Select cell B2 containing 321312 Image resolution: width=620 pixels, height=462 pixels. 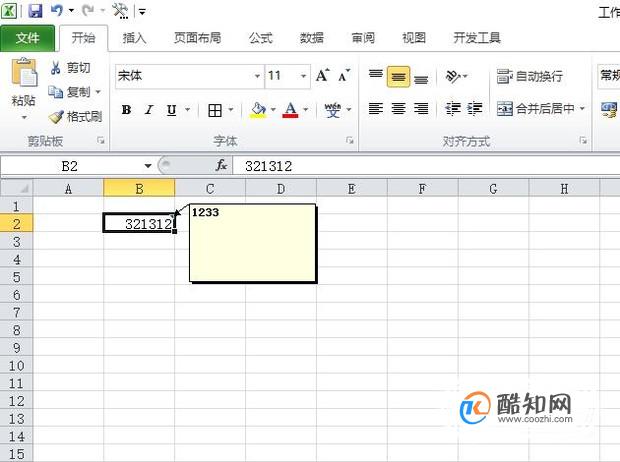[139, 223]
